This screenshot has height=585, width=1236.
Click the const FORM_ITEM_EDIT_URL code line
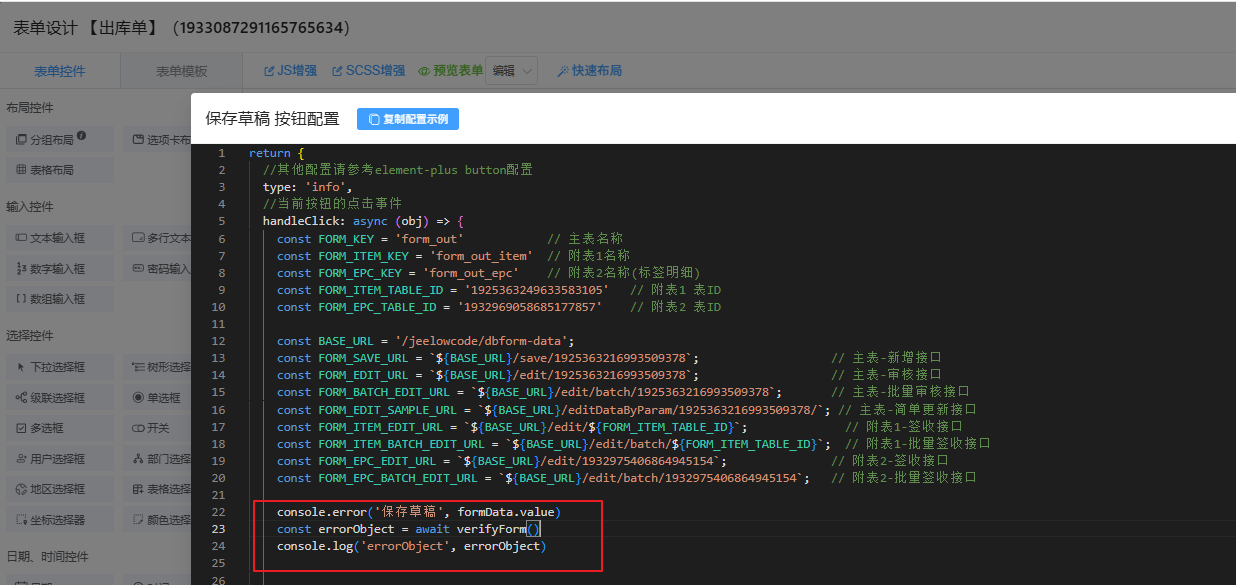620,427
